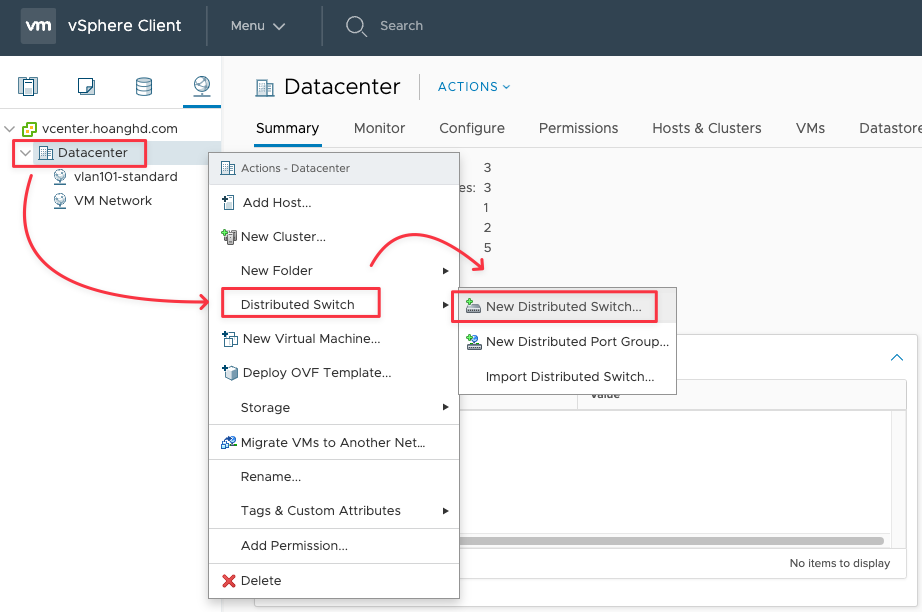Click the vCenter server icon
The height and width of the screenshot is (612, 922).
pos(29,129)
